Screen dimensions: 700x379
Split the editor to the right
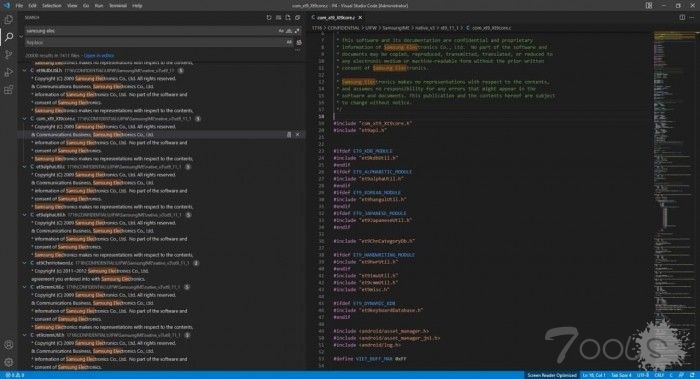pyautogui.click(x=682, y=17)
